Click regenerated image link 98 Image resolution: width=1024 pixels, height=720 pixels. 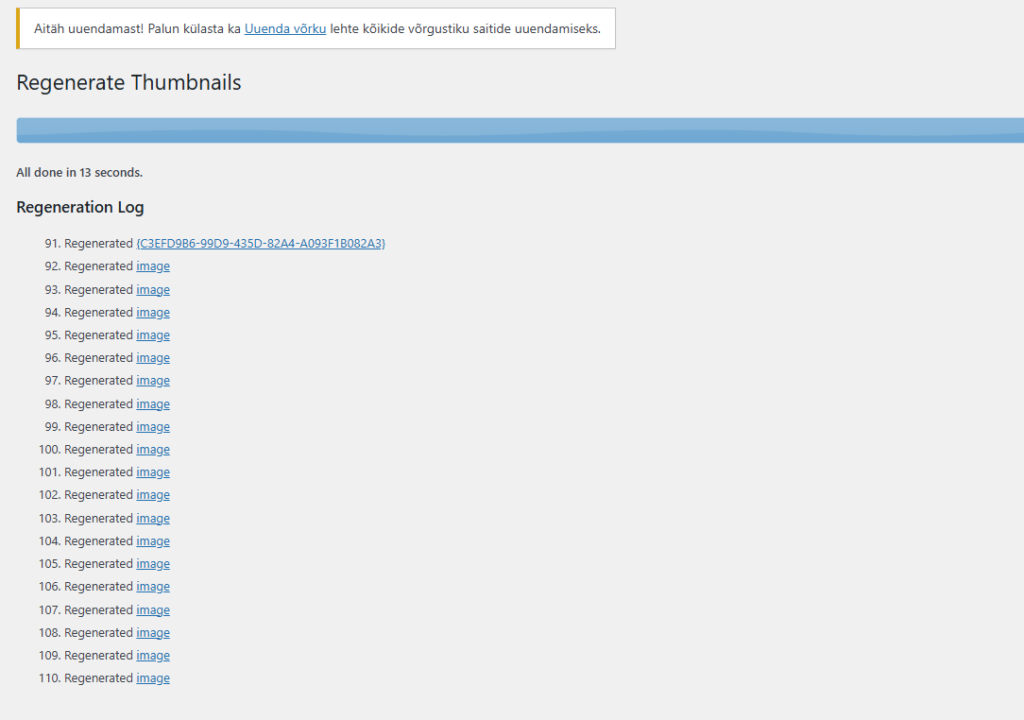153,404
